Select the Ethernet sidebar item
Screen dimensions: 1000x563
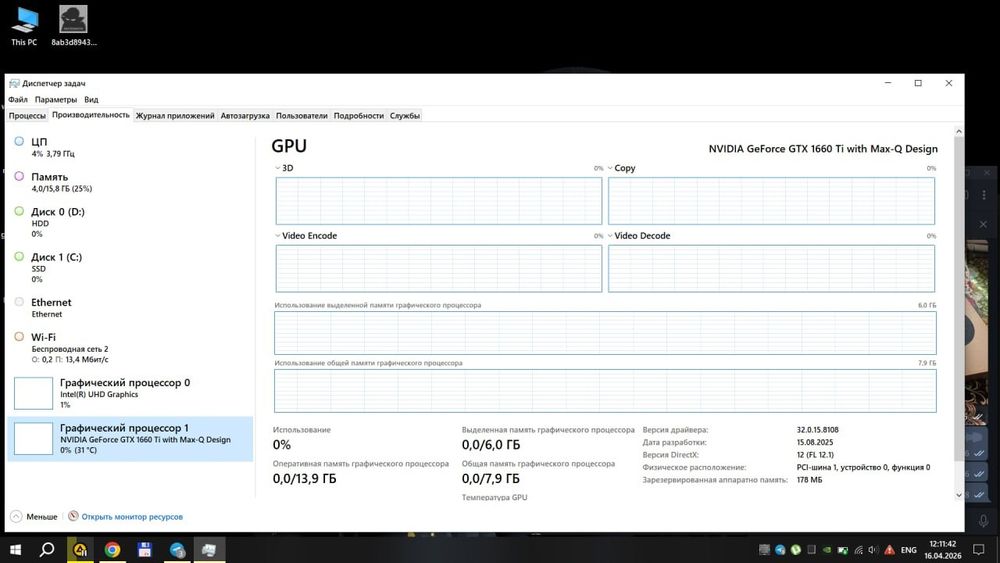click(130, 307)
